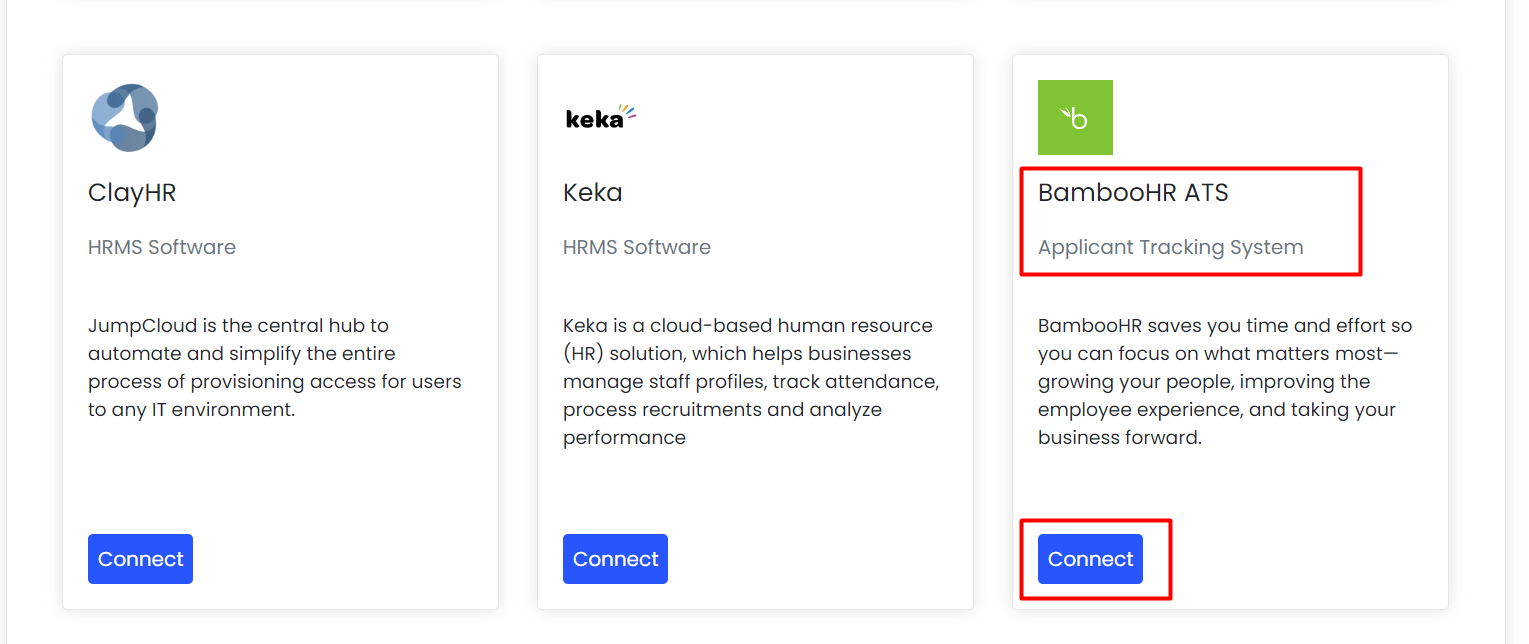Viewport: 1529px width, 644px height.
Task: Click the Keka logo icon
Action: tap(601, 118)
